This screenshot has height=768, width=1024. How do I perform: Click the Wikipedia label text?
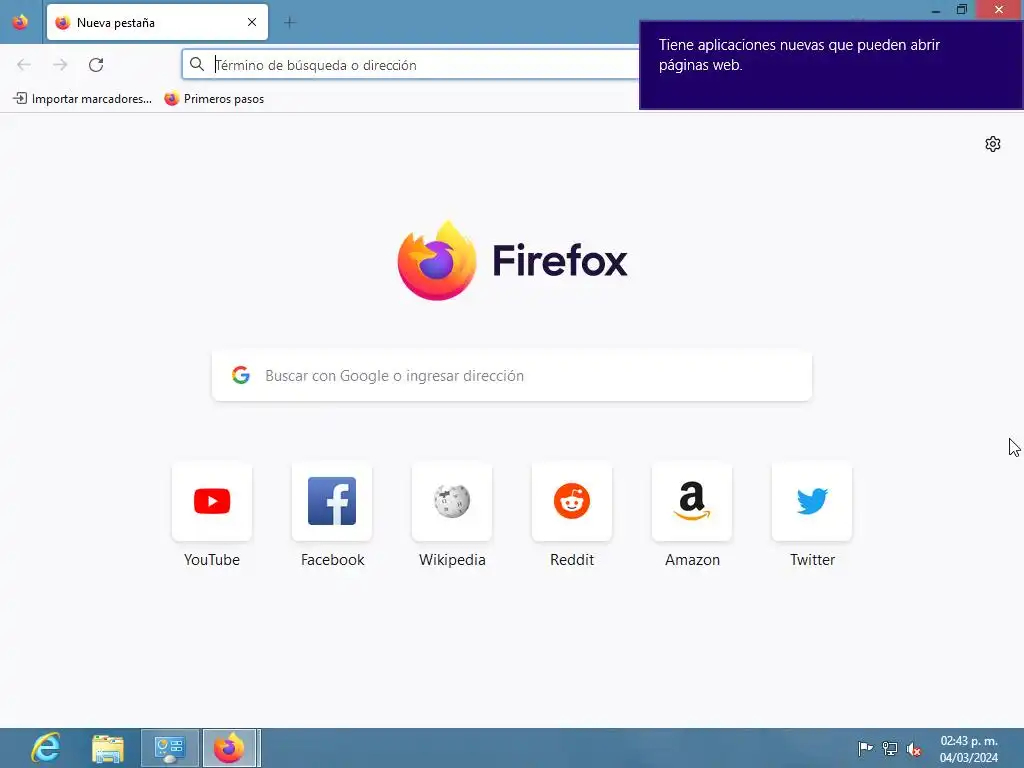(x=452, y=560)
